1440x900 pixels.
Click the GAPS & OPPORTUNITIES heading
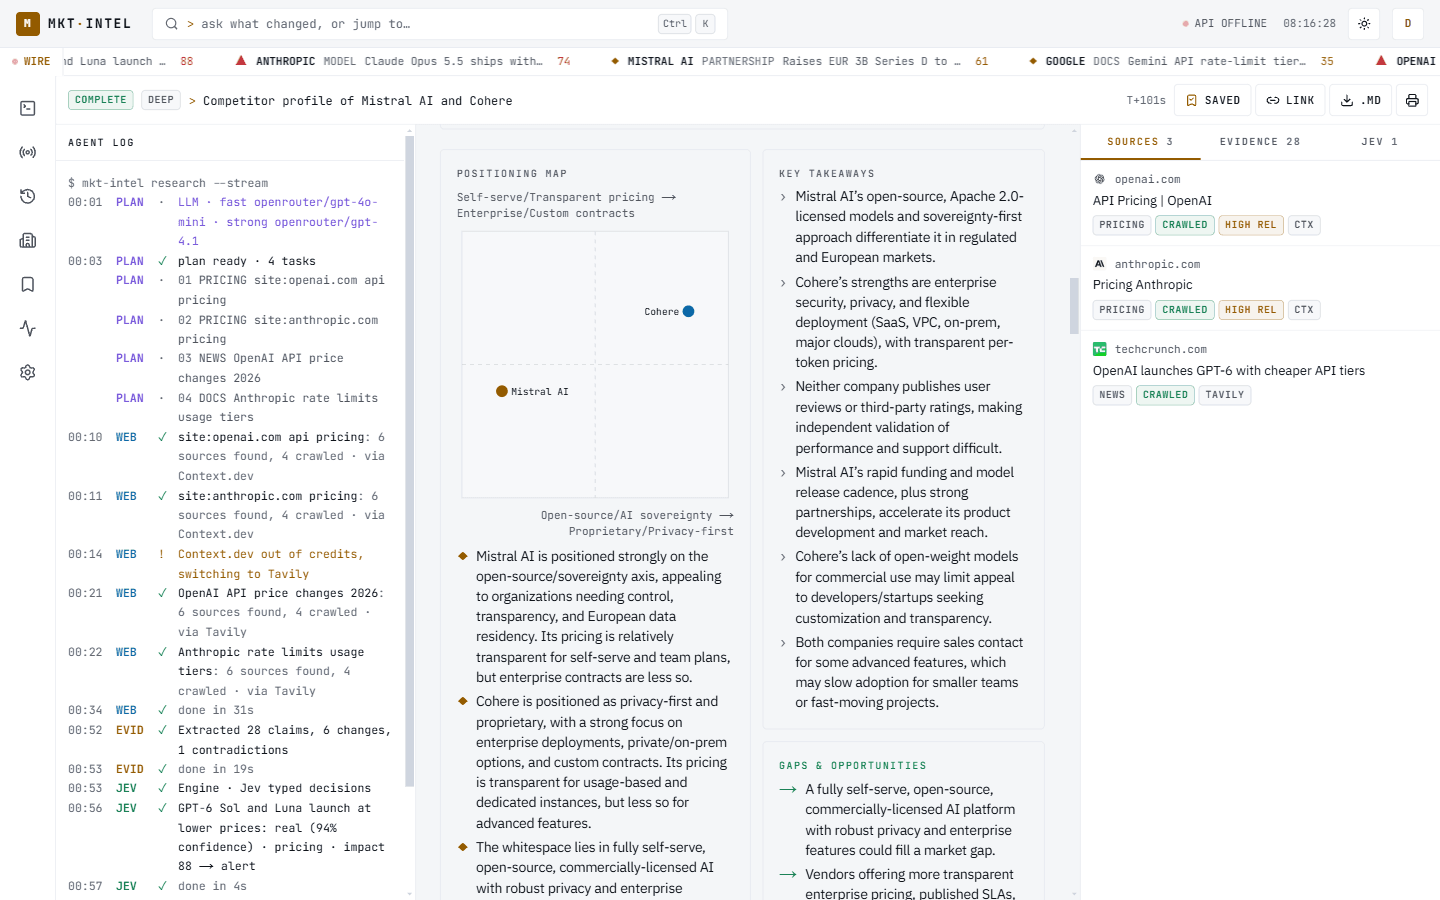pyautogui.click(x=853, y=766)
